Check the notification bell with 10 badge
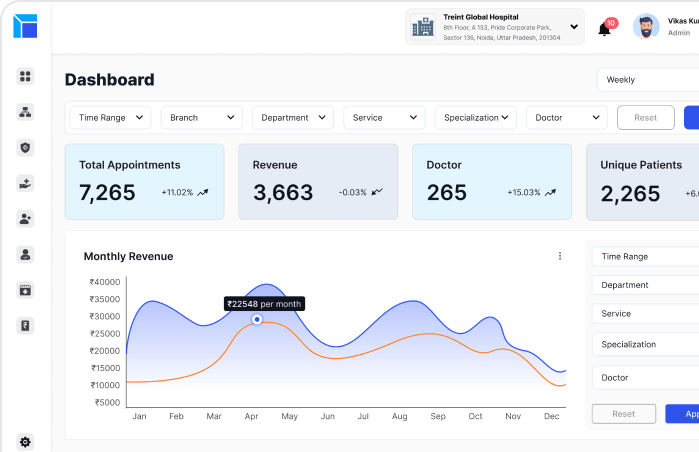The image size is (699, 452). click(604, 29)
